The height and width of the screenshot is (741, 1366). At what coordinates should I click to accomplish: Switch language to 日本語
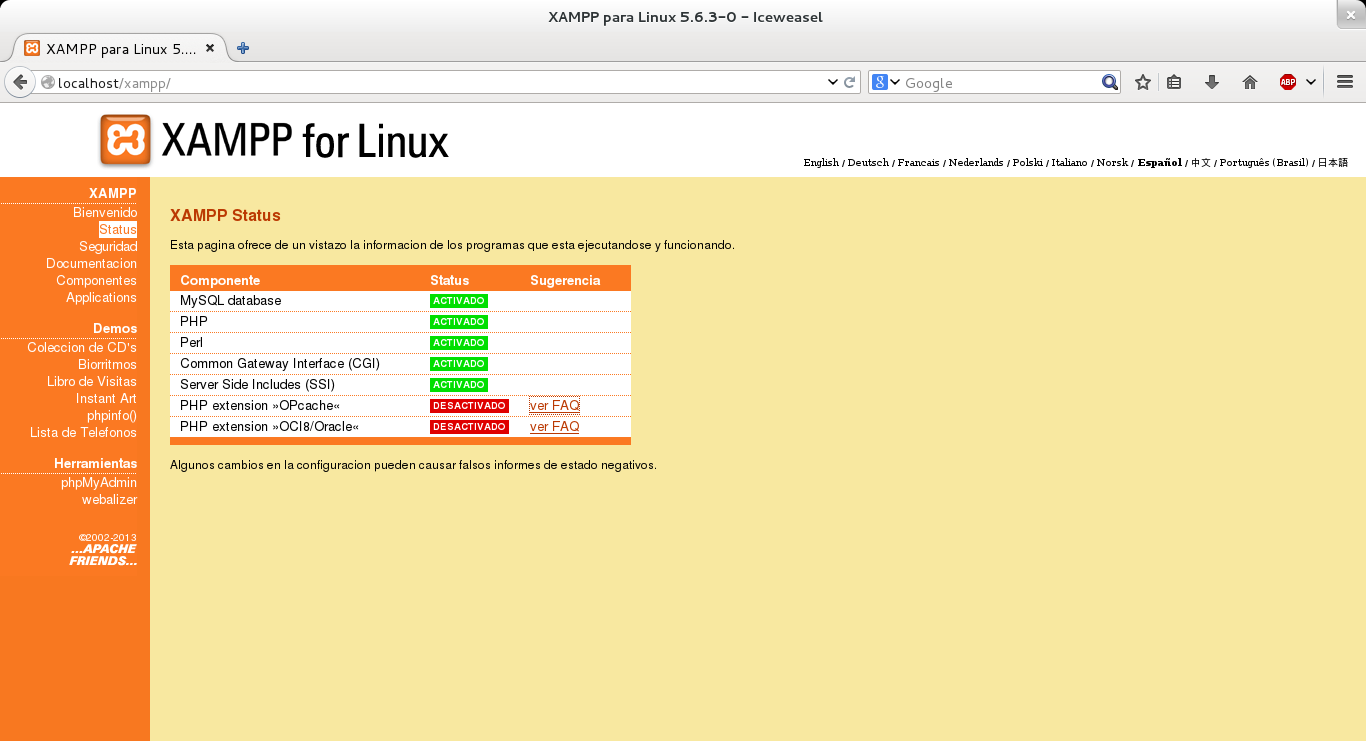(1332, 162)
